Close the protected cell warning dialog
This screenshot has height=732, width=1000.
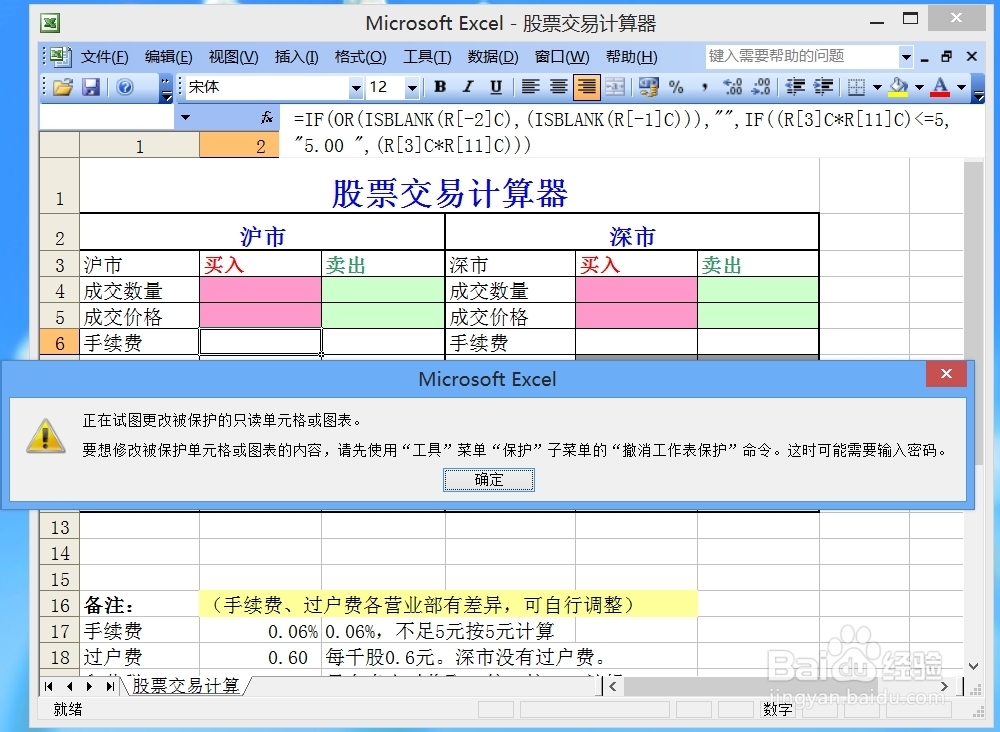coord(946,374)
